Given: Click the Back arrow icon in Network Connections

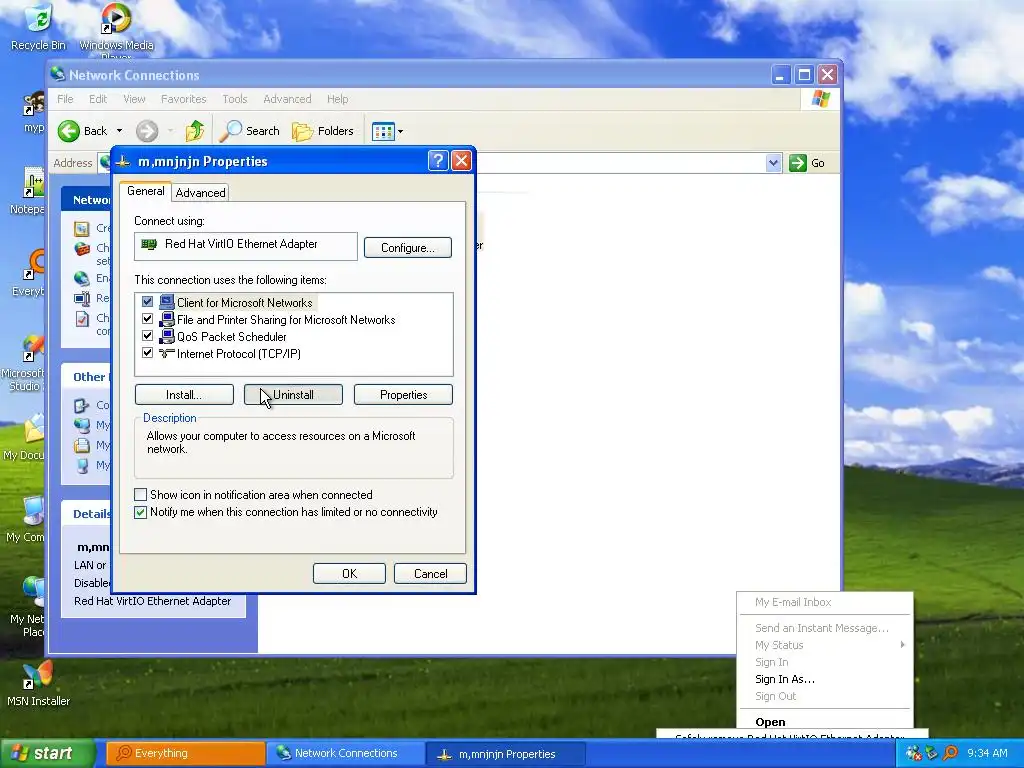Looking at the screenshot, I should (69, 131).
